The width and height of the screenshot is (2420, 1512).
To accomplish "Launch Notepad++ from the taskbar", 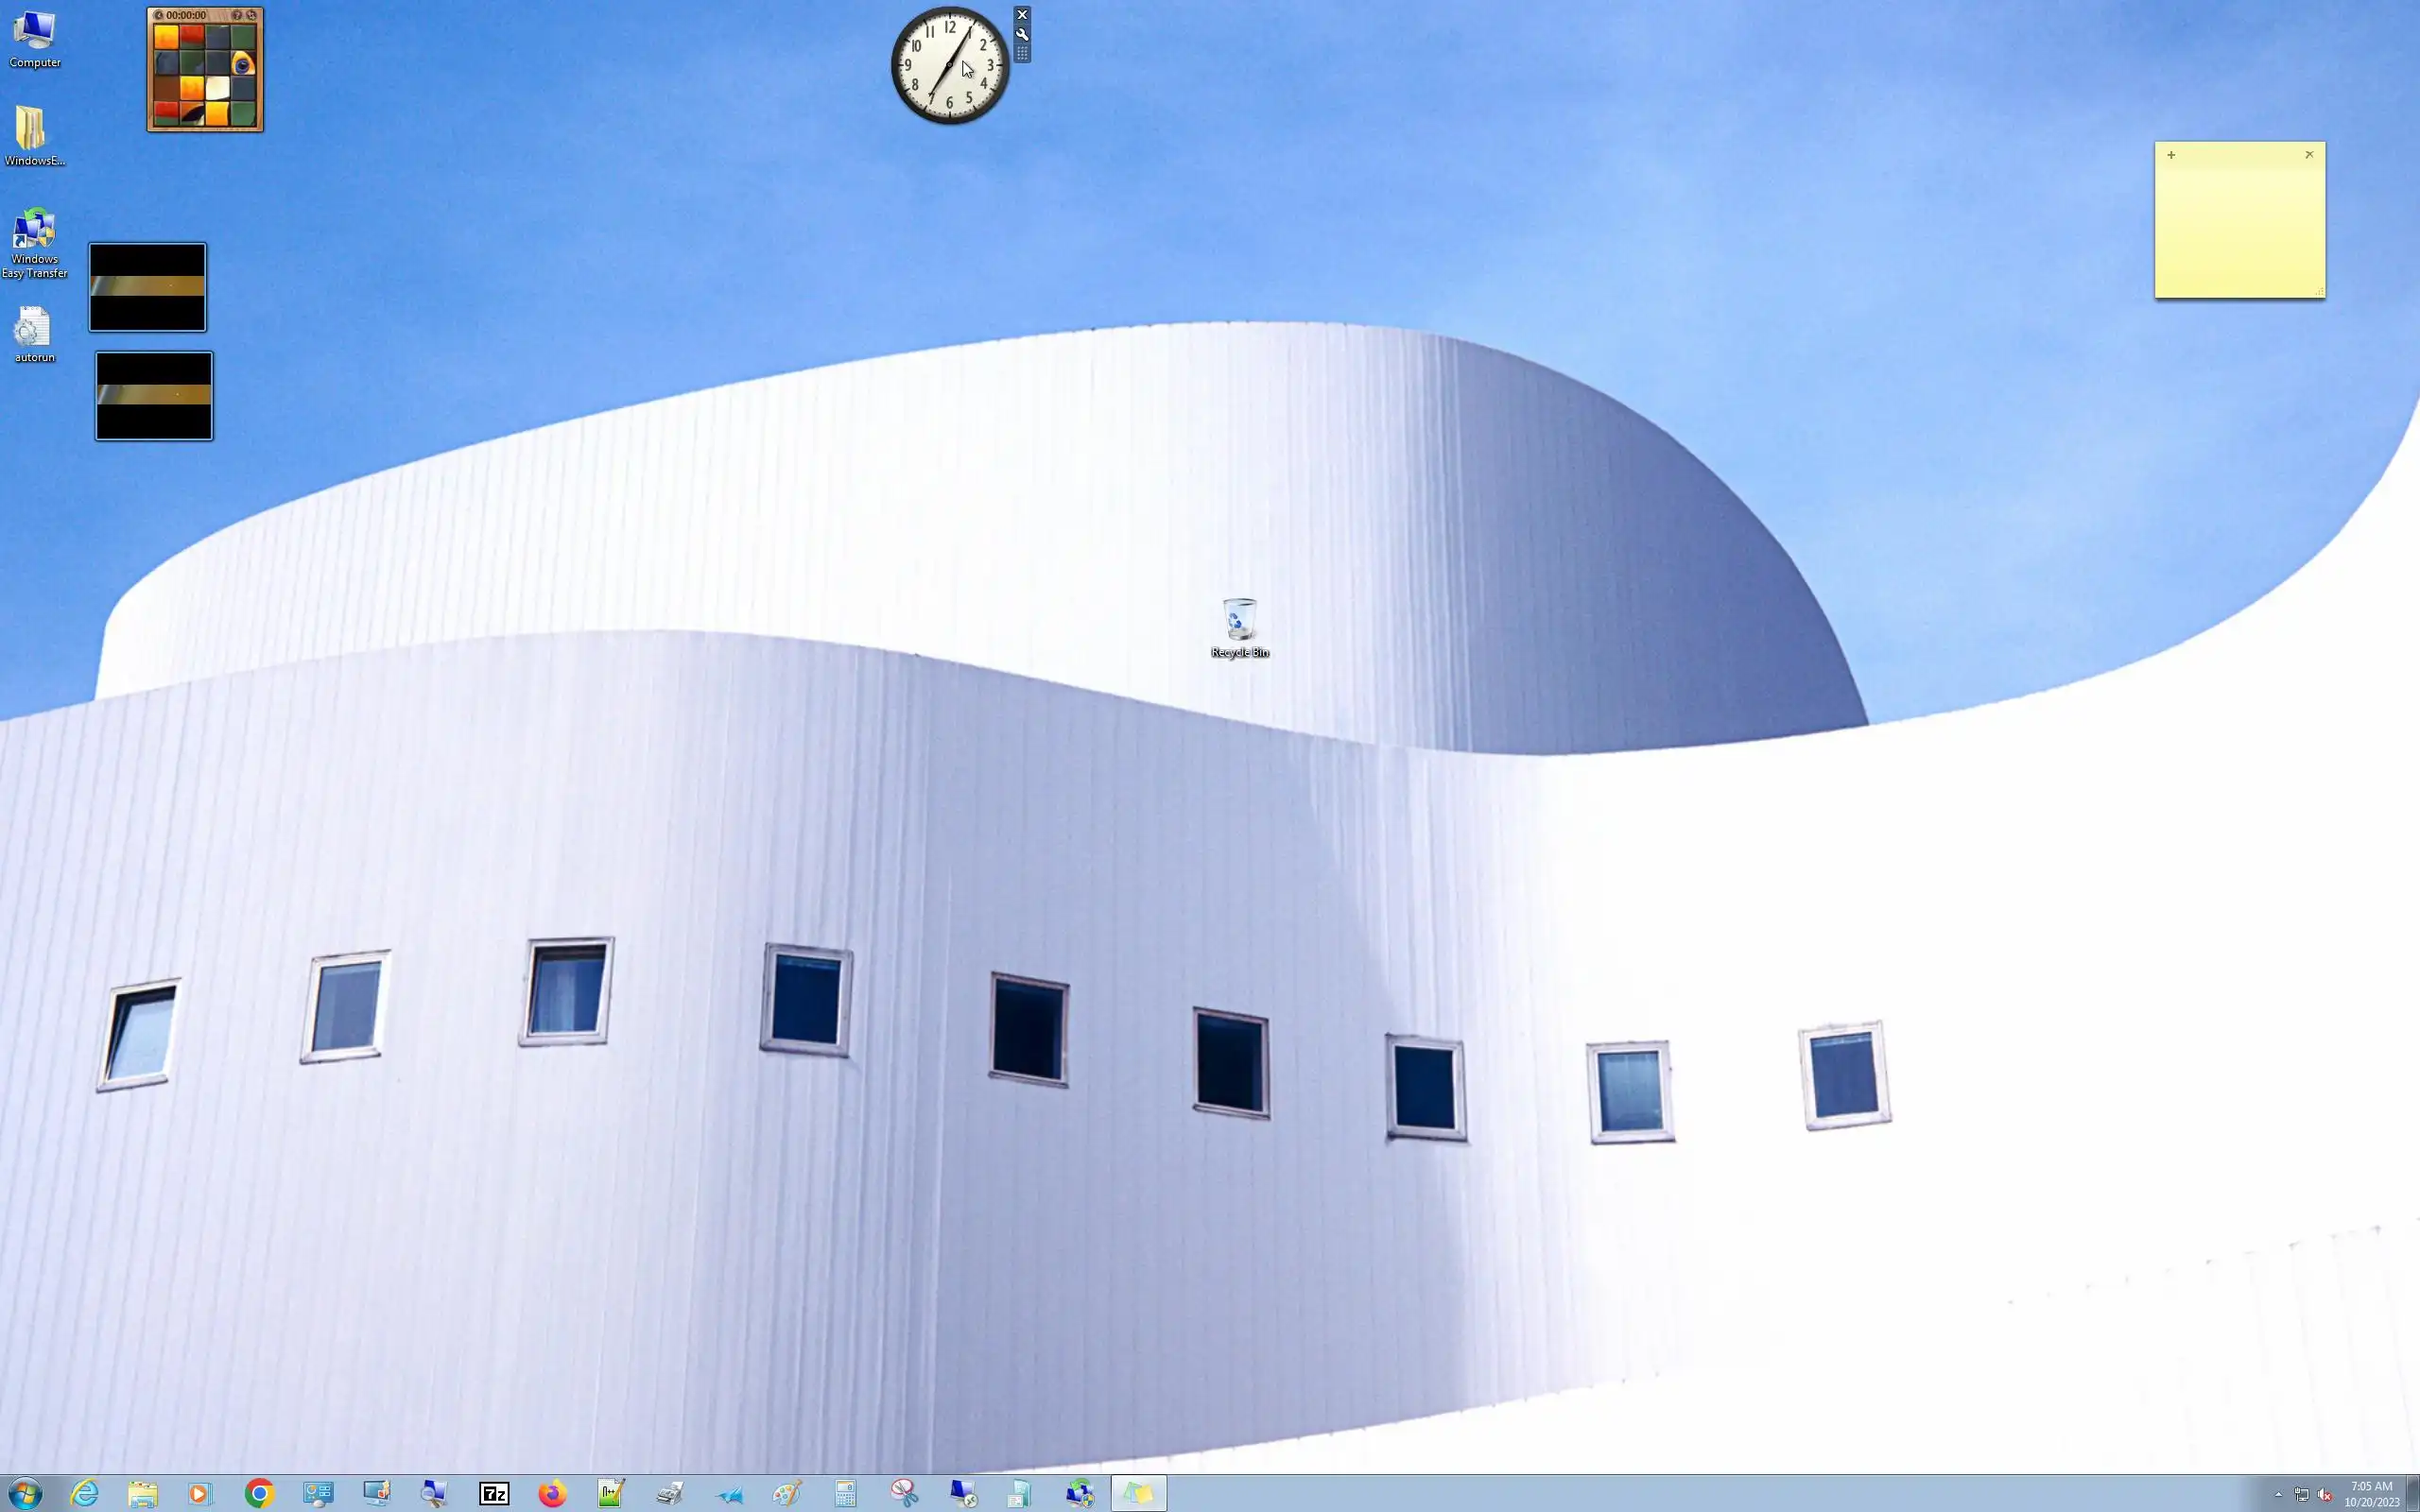I will [610, 1493].
